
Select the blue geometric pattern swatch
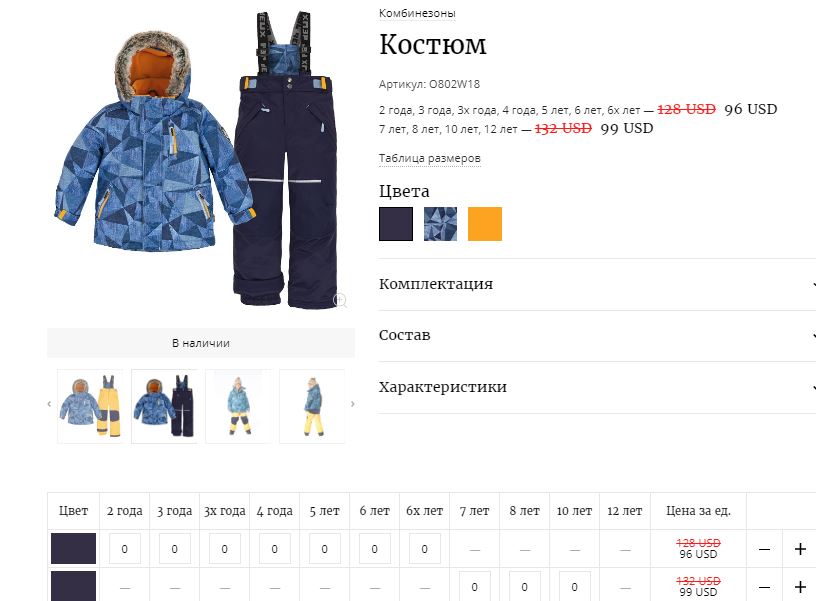(x=440, y=224)
